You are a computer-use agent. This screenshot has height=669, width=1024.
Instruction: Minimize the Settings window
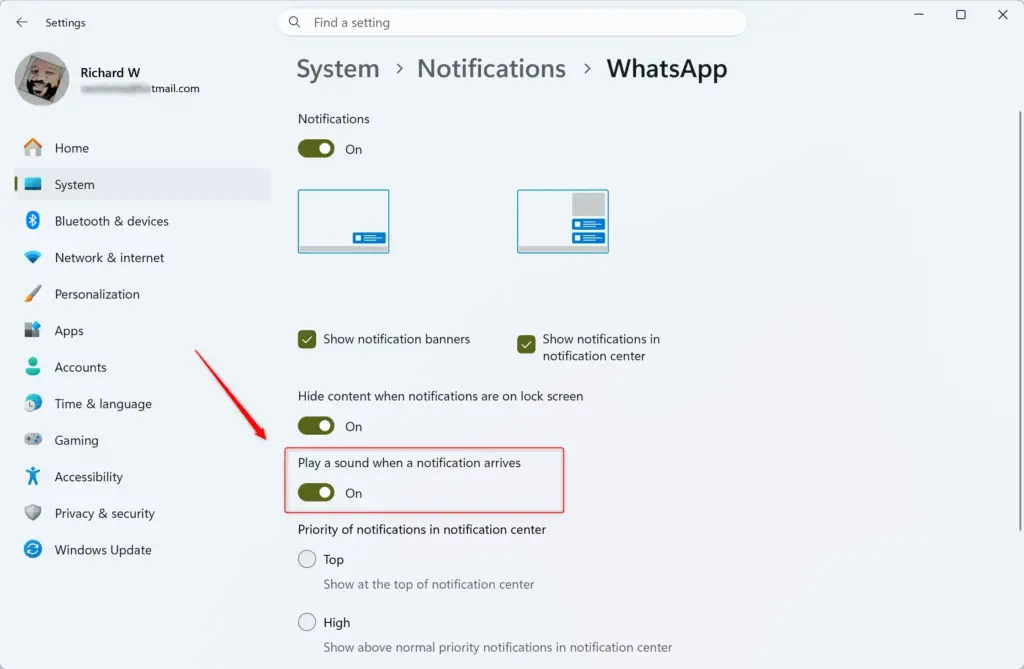point(919,14)
